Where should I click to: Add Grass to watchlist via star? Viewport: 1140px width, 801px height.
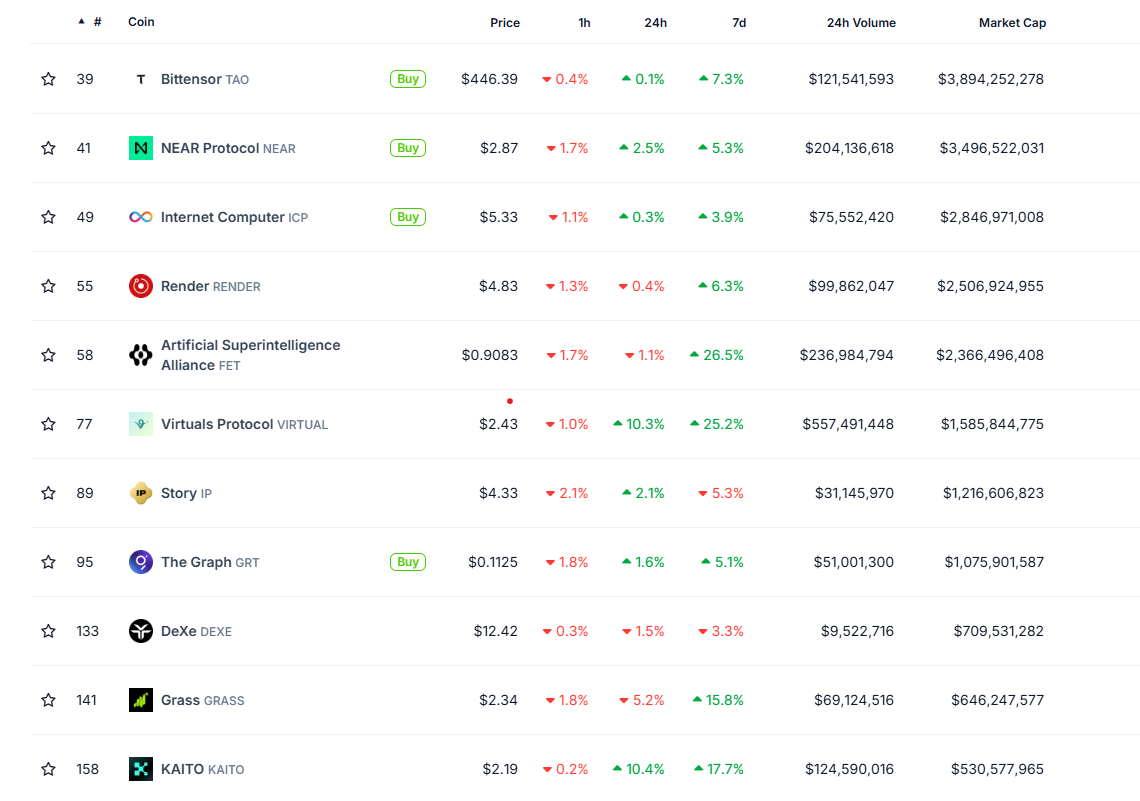point(49,700)
